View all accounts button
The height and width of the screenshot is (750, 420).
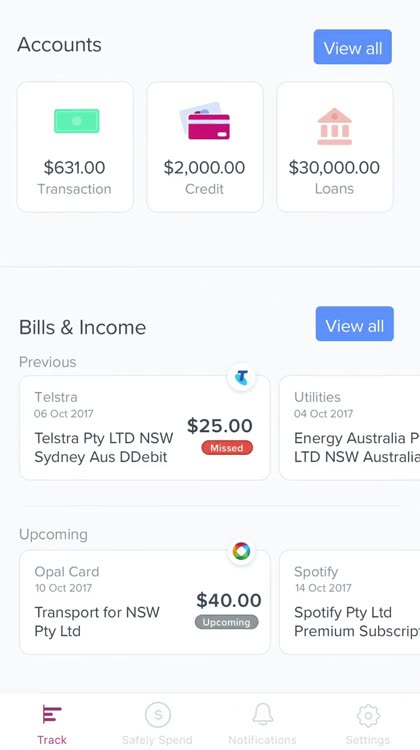pos(353,47)
